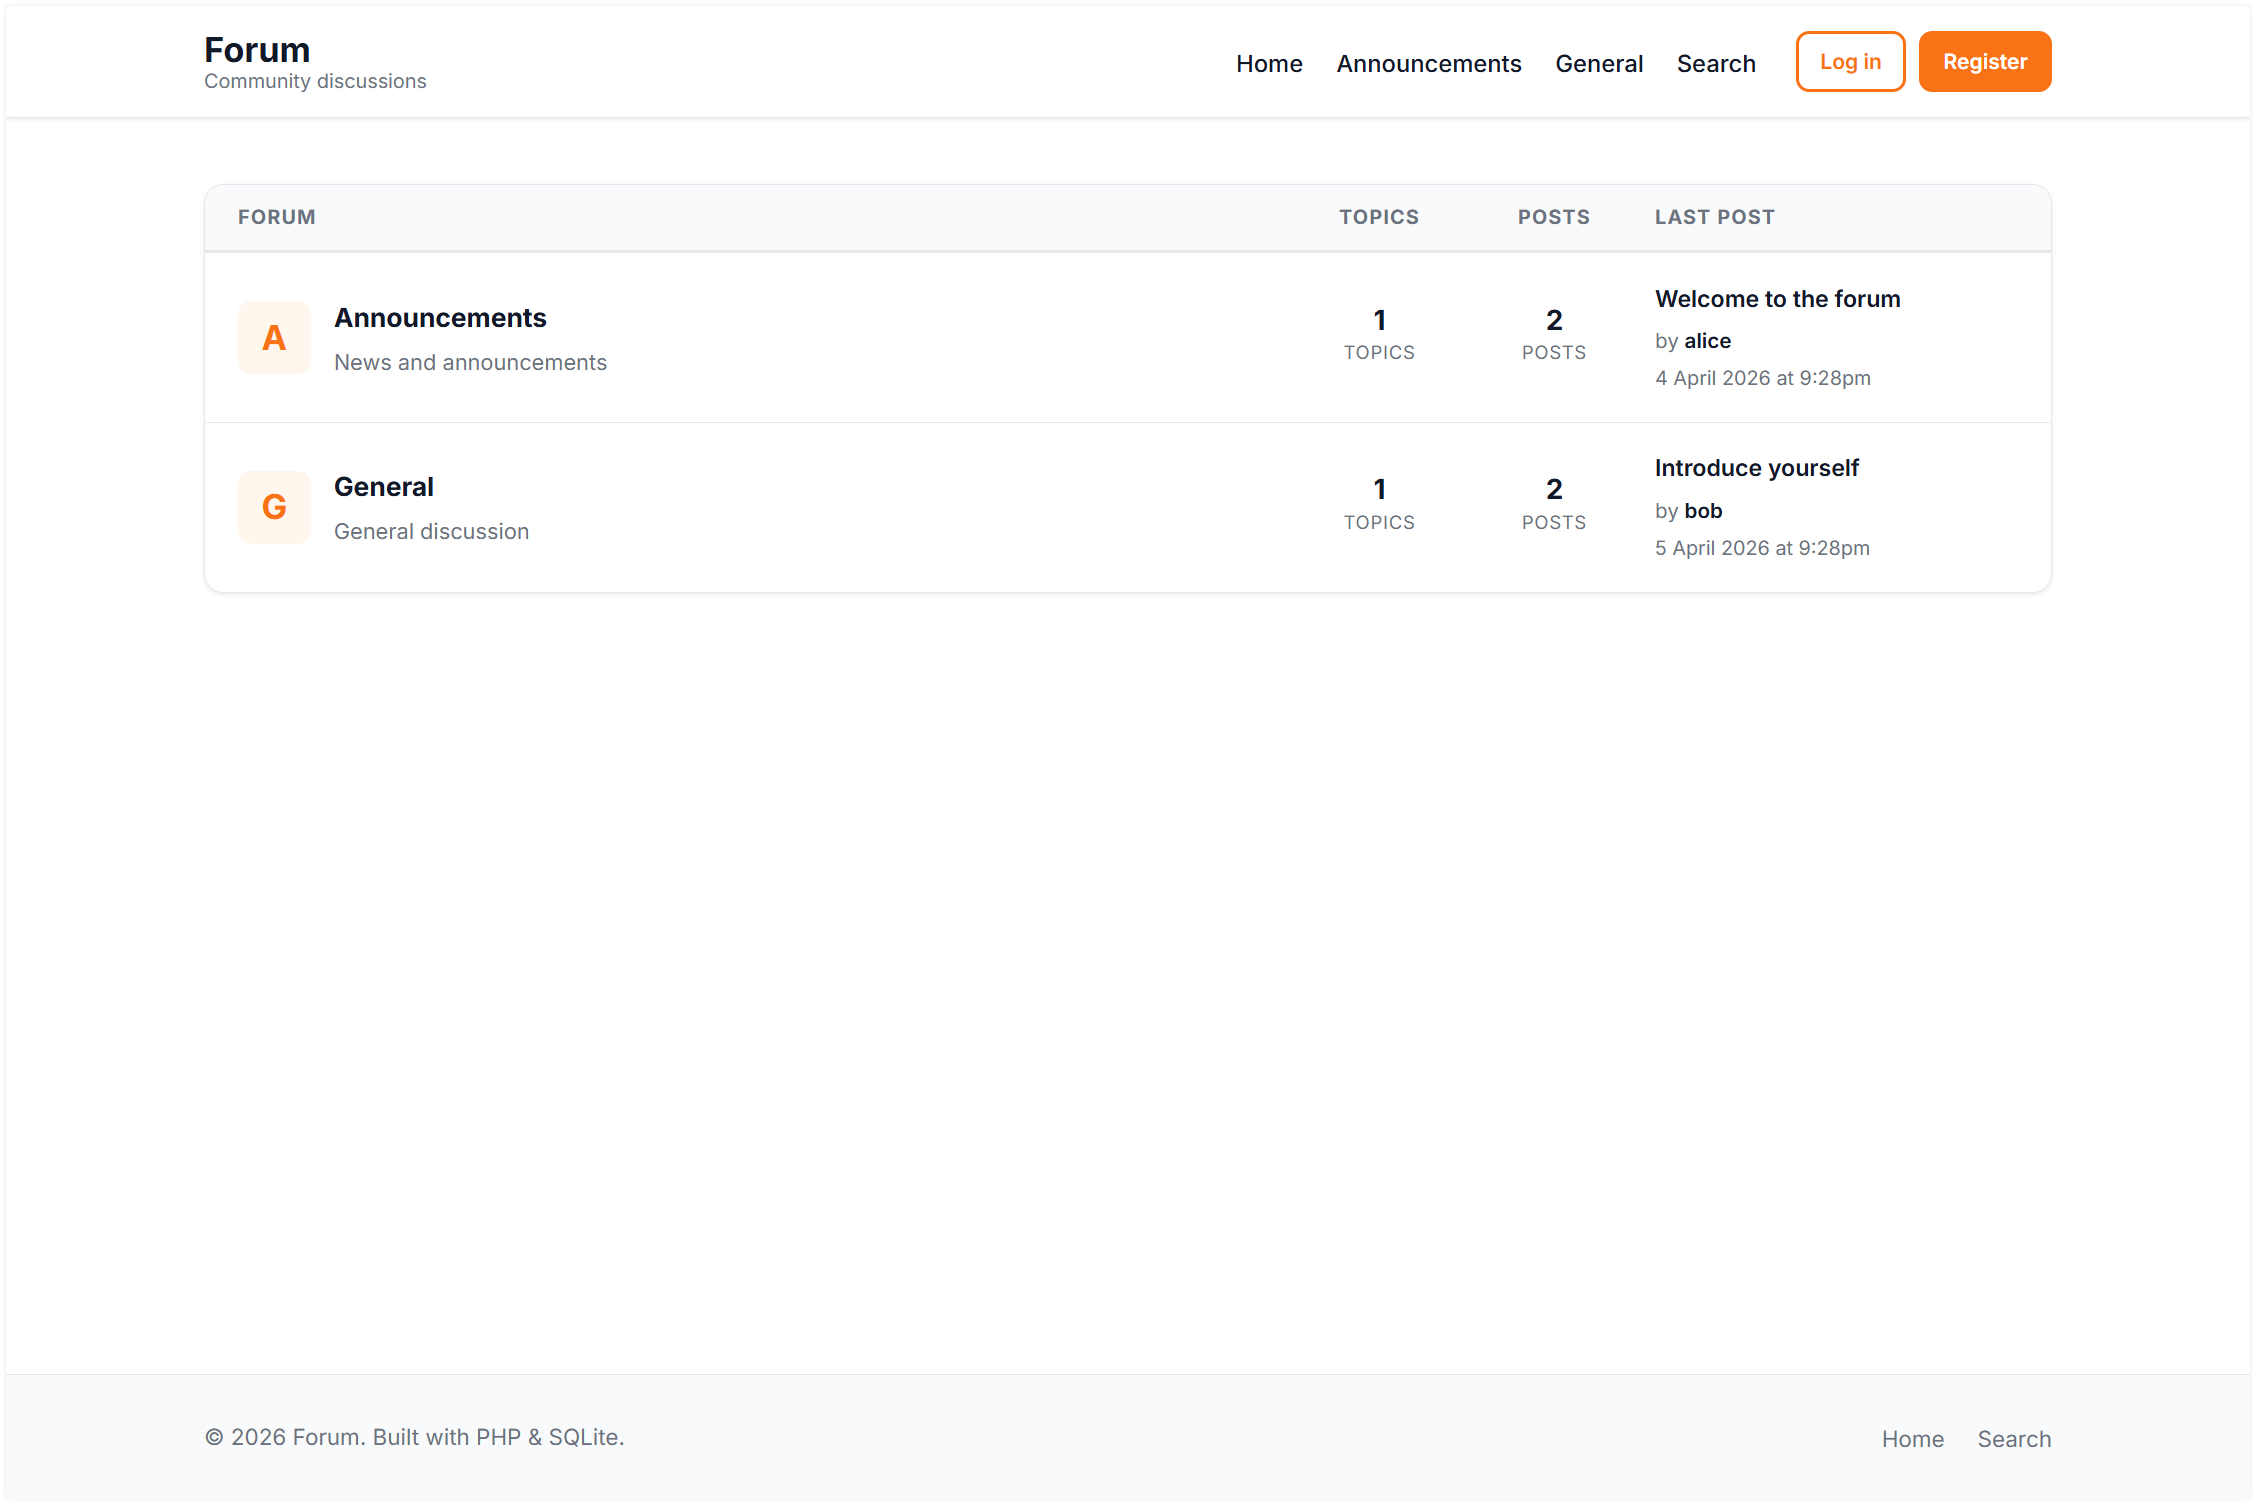Screen dimensions: 2256x1504
Task: Click the Announcements description text
Action: [x=470, y=362]
